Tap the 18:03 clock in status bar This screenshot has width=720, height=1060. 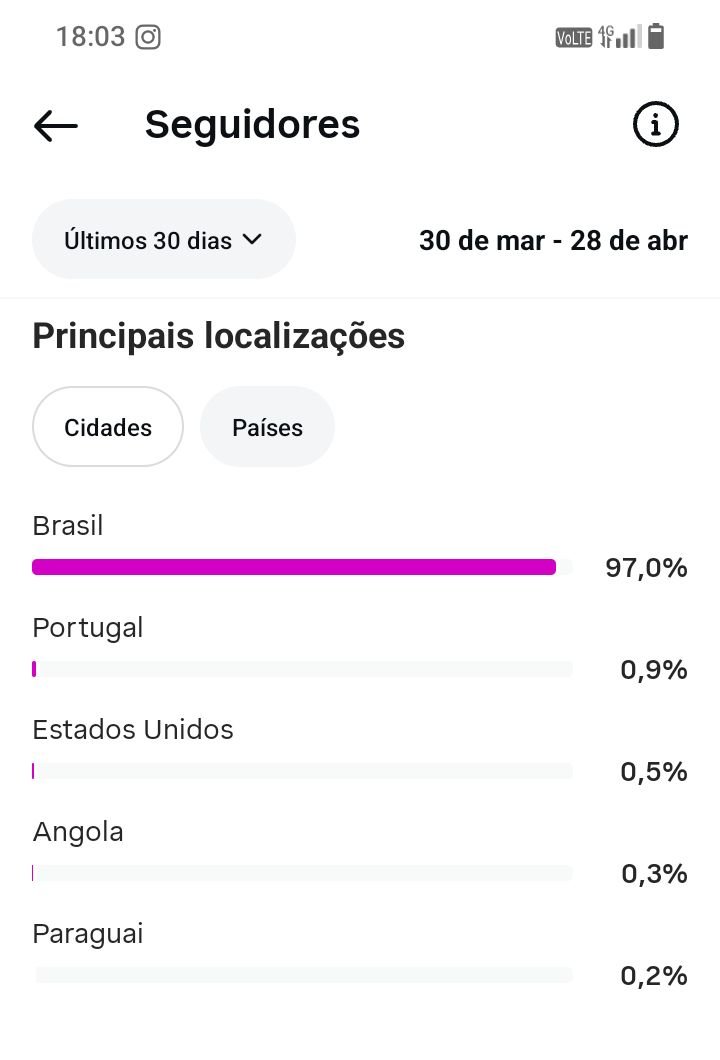coord(90,38)
